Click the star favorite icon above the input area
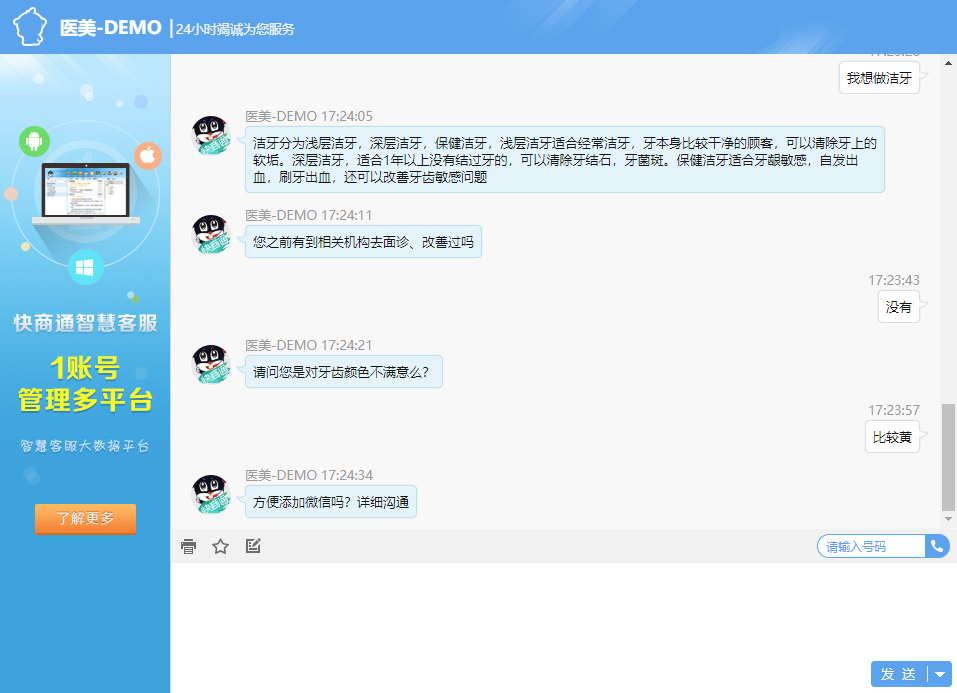This screenshot has height=693, width=957. (220, 546)
